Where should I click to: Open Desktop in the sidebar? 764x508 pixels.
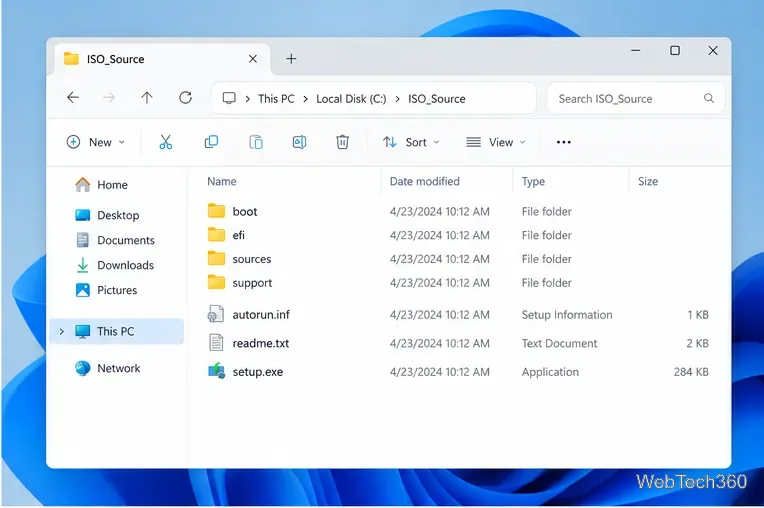pyautogui.click(x=107, y=215)
